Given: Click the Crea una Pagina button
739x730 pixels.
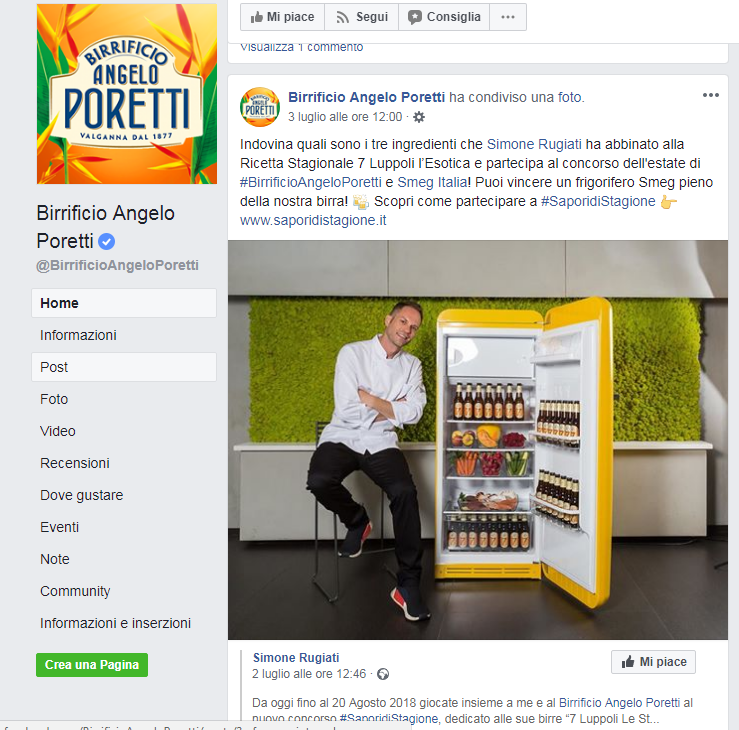Looking at the screenshot, I should click(x=92, y=665).
